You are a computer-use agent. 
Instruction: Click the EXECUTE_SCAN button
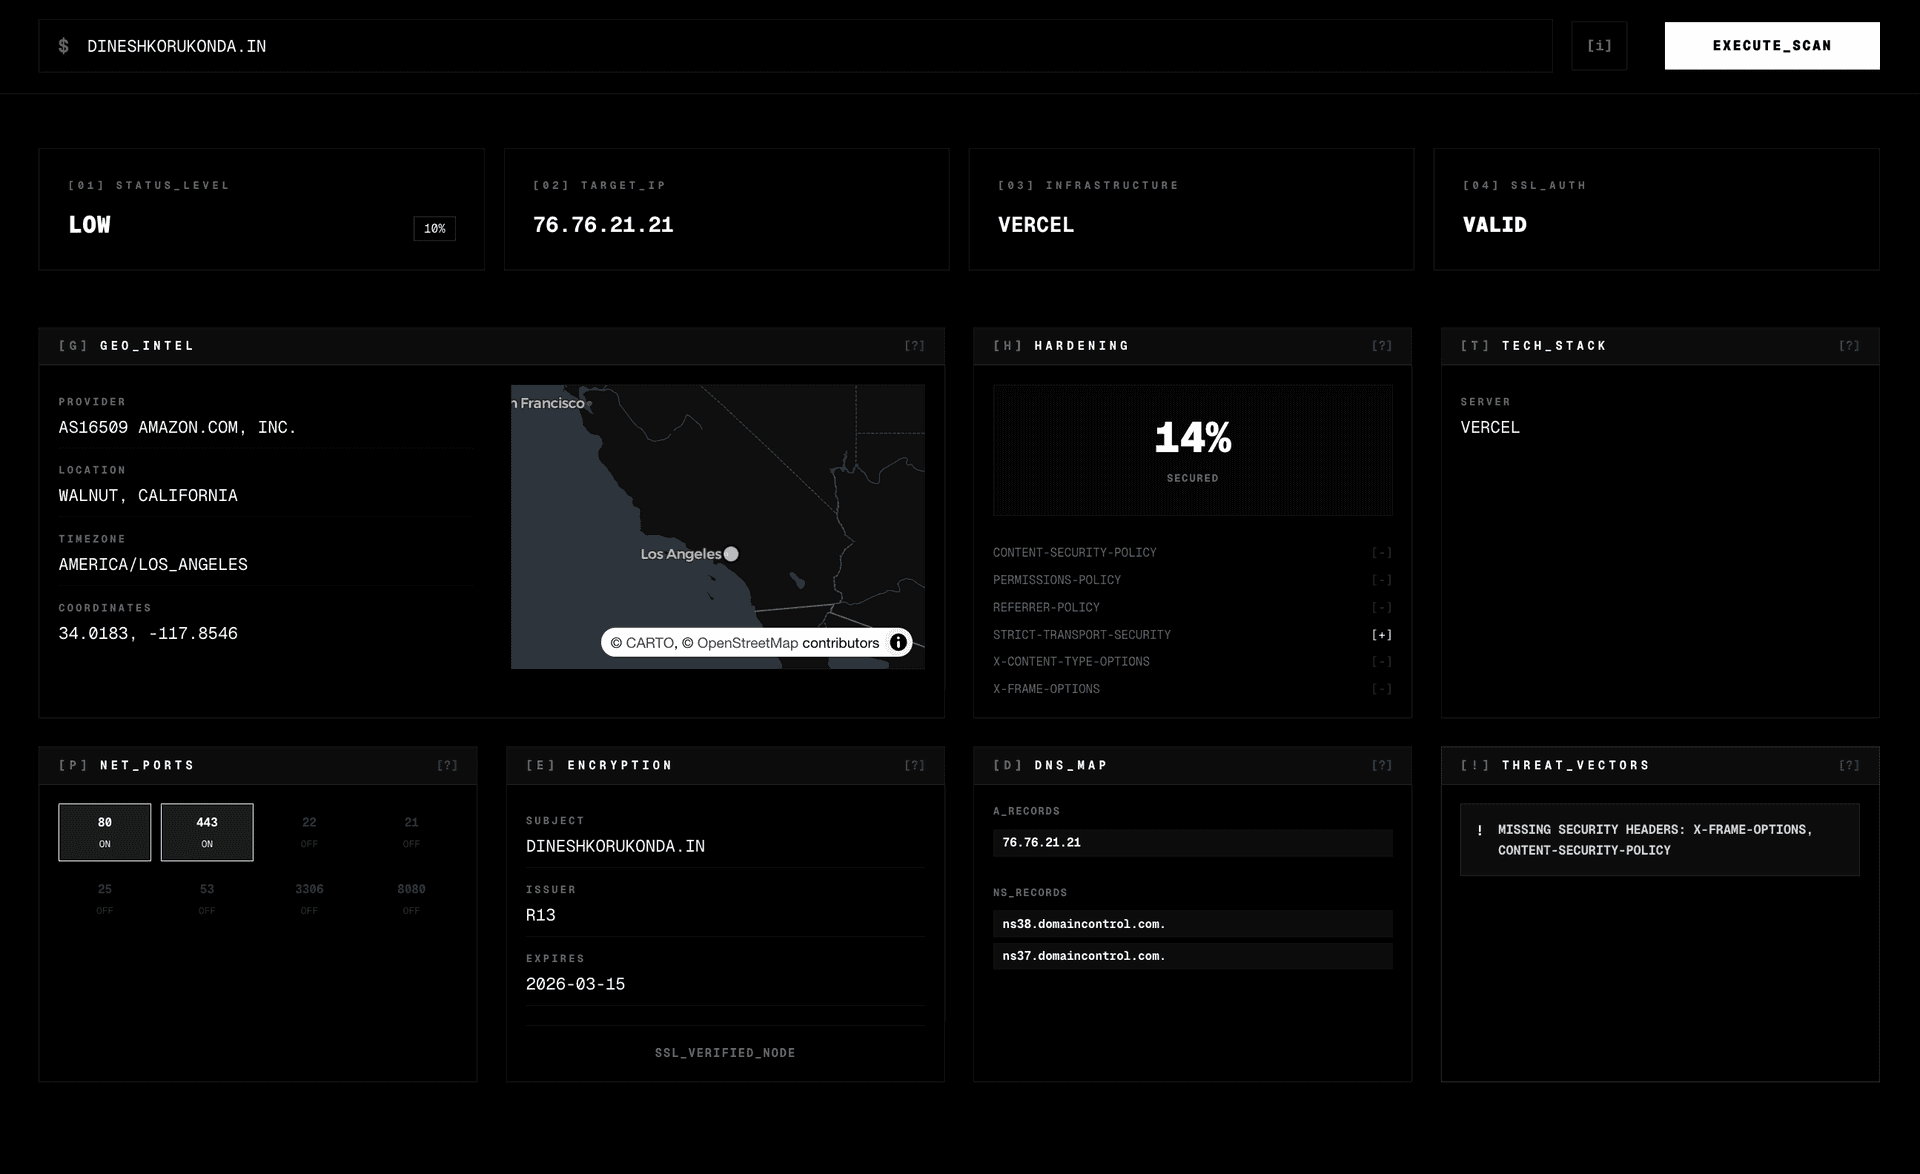pos(1771,45)
